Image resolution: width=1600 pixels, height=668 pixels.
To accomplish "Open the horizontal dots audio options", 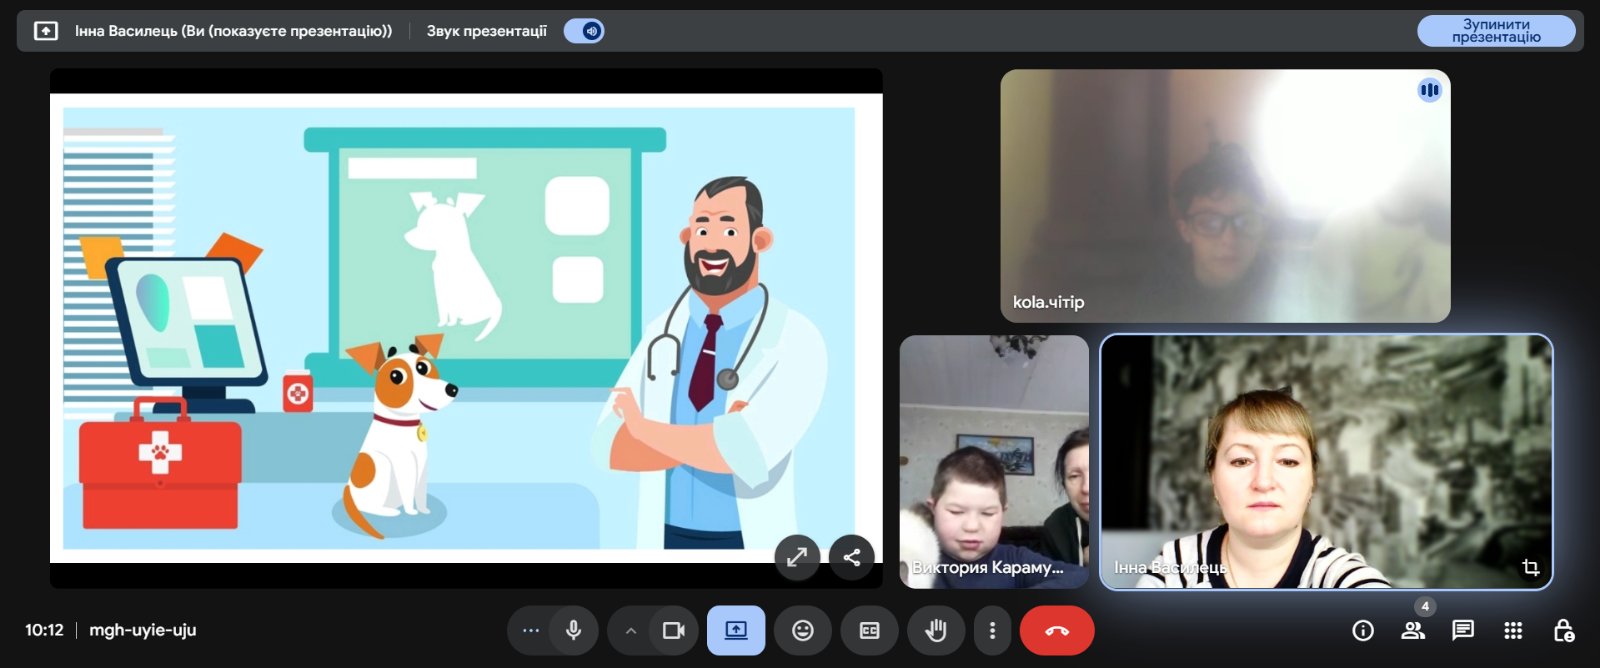I will point(531,631).
